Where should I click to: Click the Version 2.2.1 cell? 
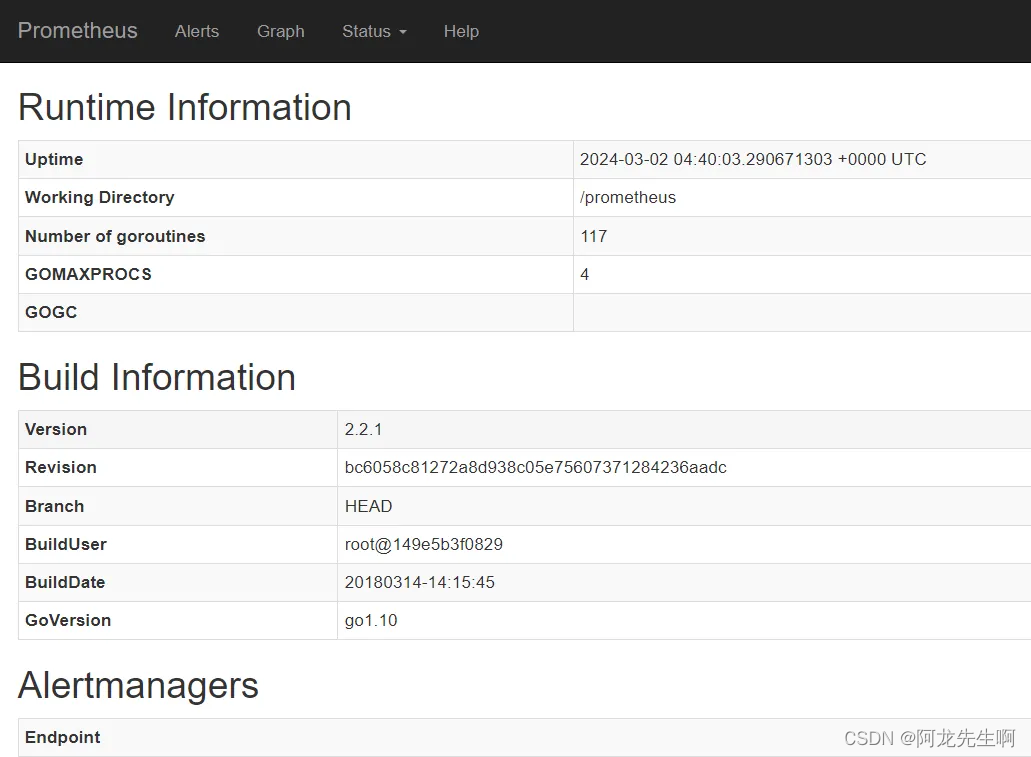(363, 429)
